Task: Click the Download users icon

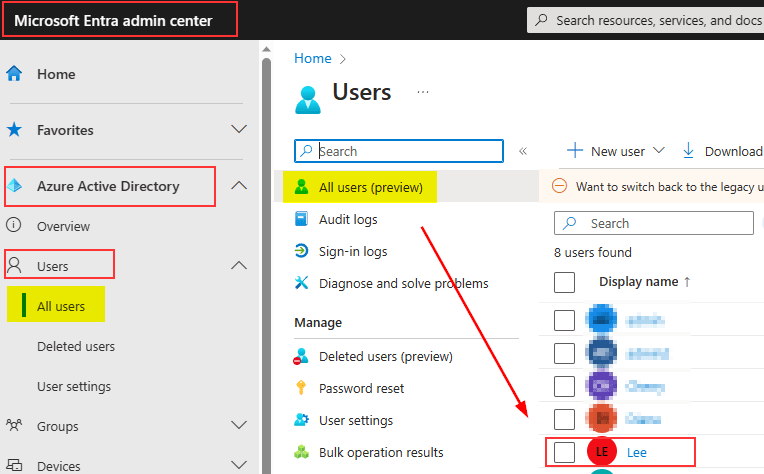Action: (688, 151)
